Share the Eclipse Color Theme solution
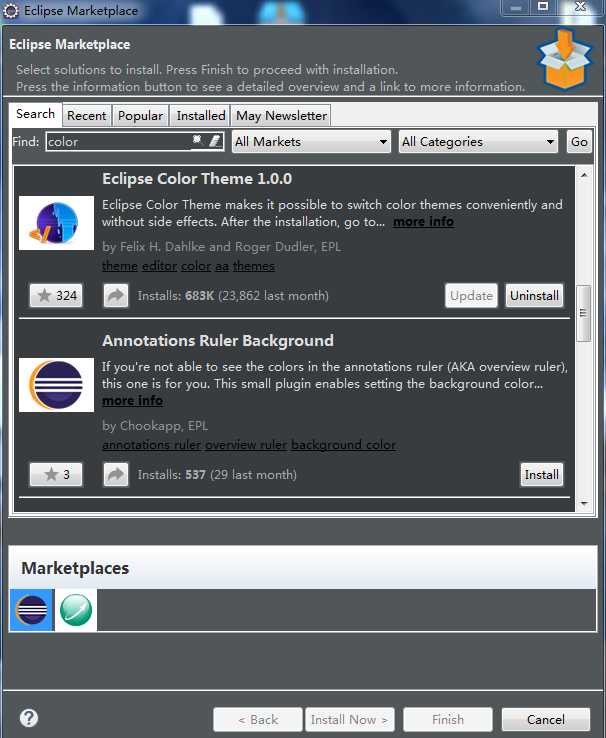The width and height of the screenshot is (606, 738). tap(116, 296)
